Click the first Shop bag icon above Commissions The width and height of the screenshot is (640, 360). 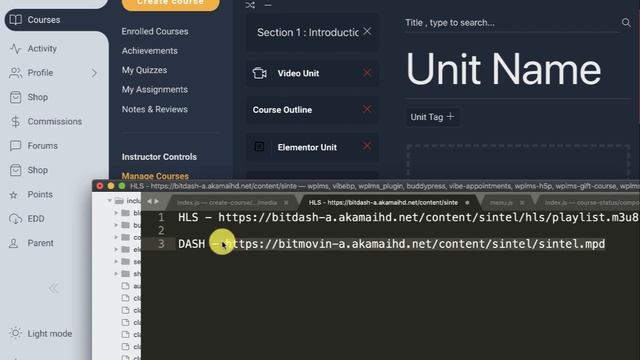pyautogui.click(x=16, y=97)
